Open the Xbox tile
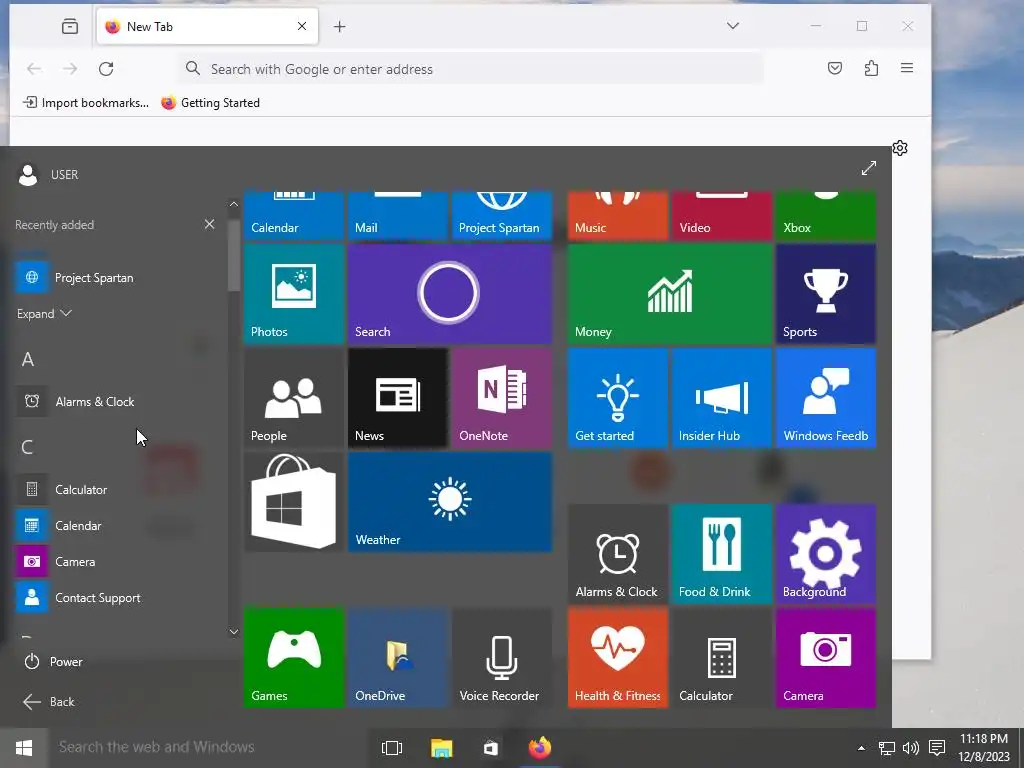 (825, 216)
